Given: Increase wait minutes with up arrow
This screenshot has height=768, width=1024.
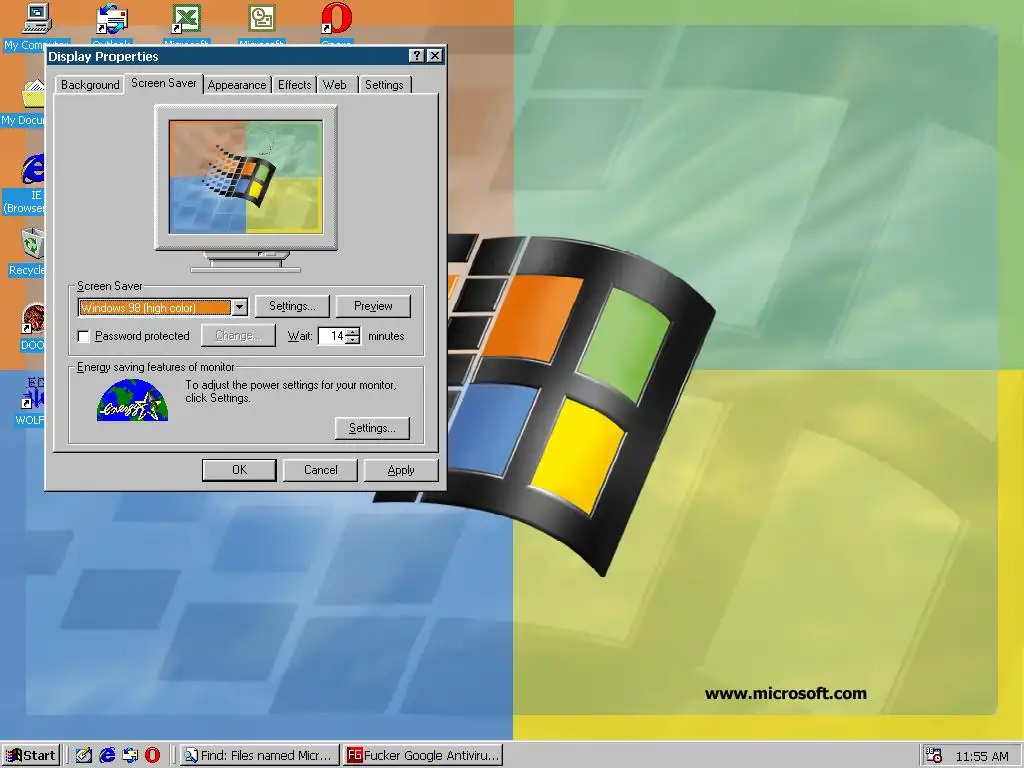Looking at the screenshot, I should pyautogui.click(x=353, y=332).
